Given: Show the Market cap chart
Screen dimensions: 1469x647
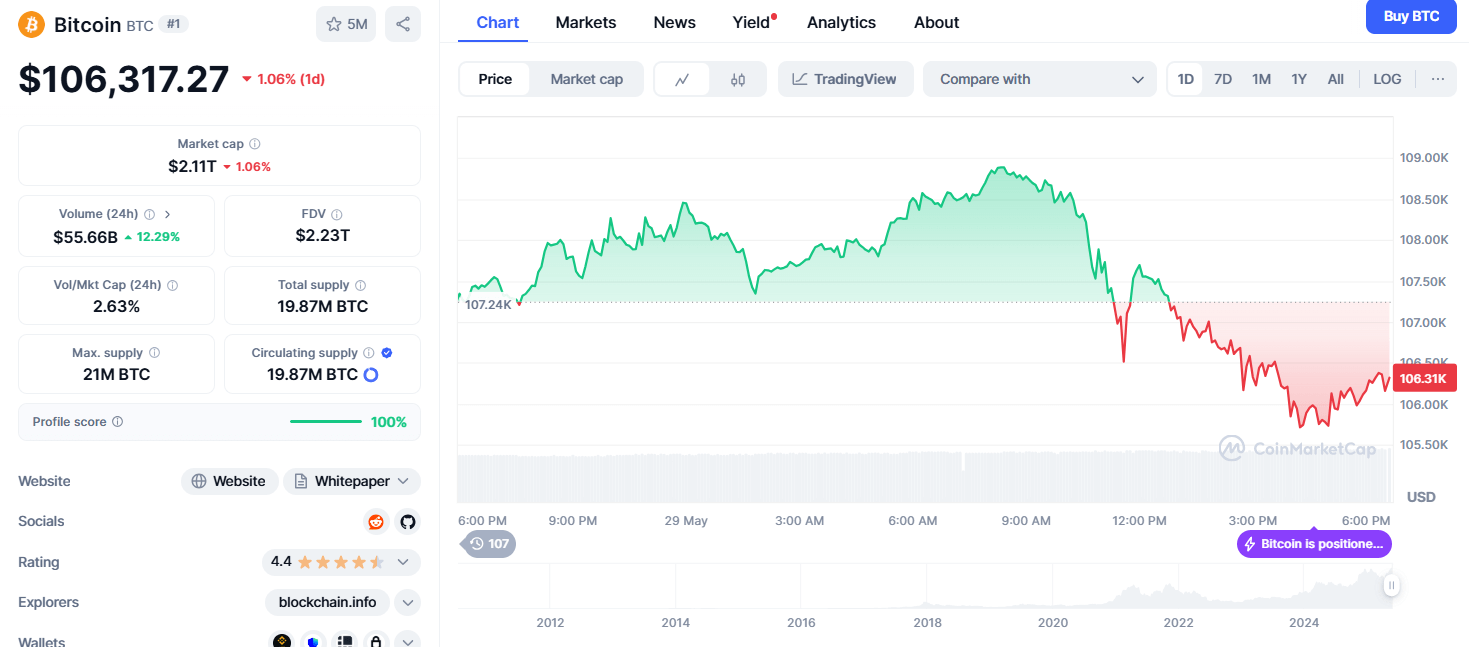Looking at the screenshot, I should [x=587, y=79].
